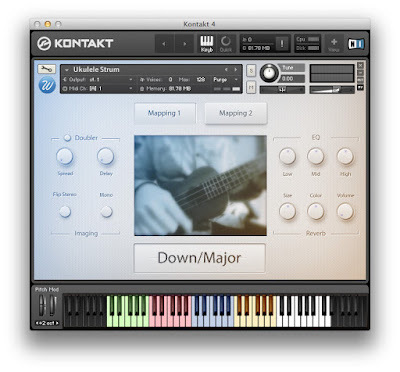
Task: Open the Purge dropdown menu
Action: click(x=226, y=80)
